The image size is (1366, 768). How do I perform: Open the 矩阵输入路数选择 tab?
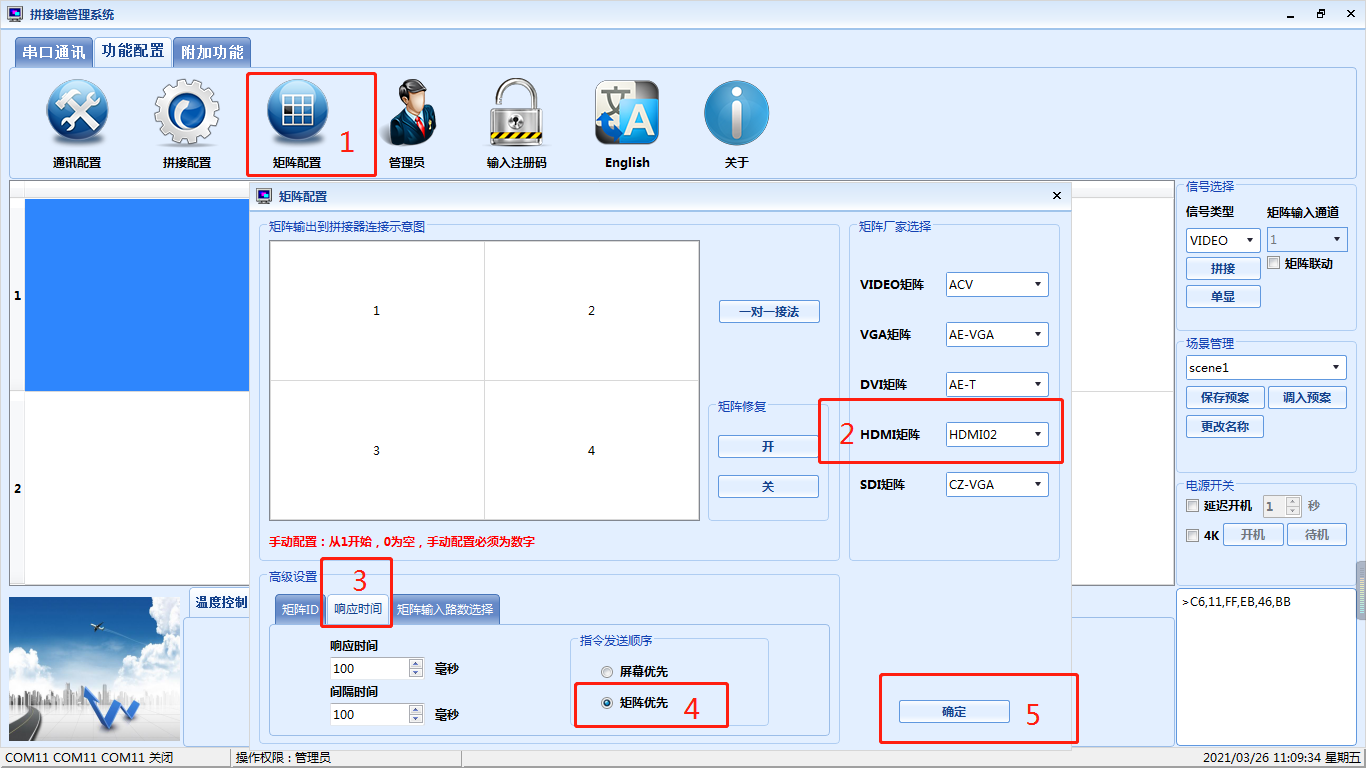[445, 609]
